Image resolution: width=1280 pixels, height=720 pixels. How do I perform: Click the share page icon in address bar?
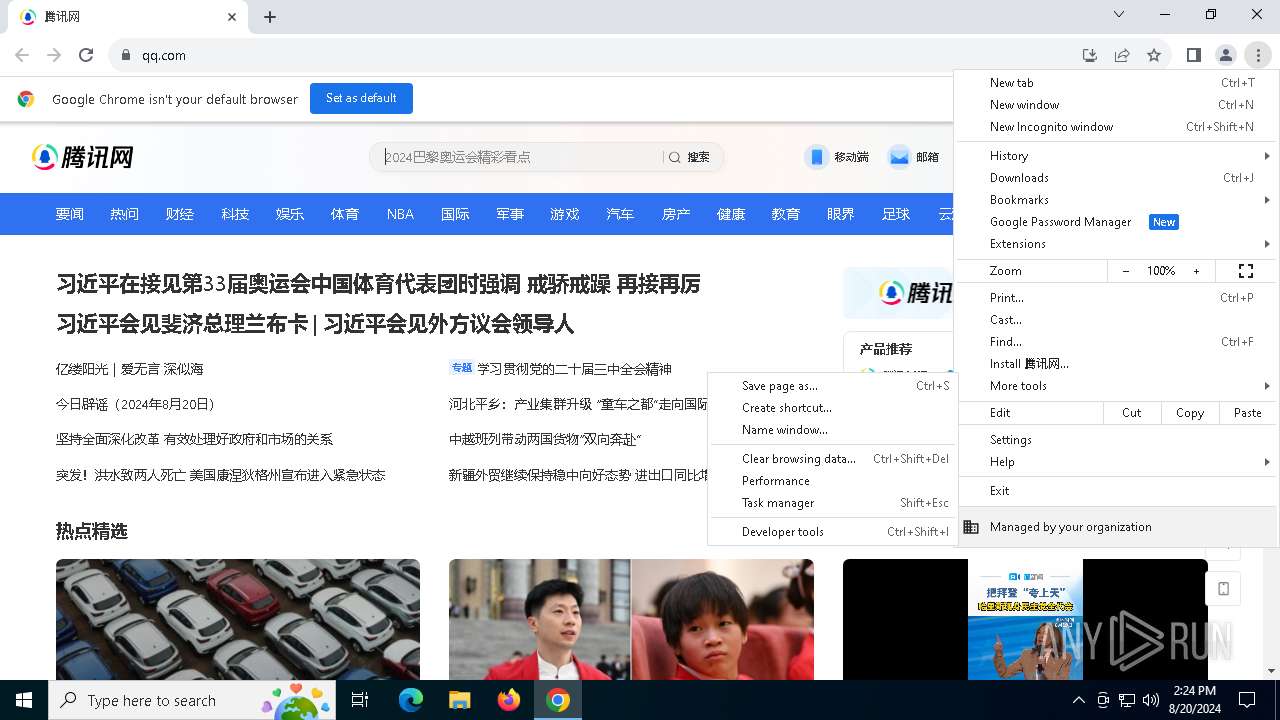point(1122,55)
